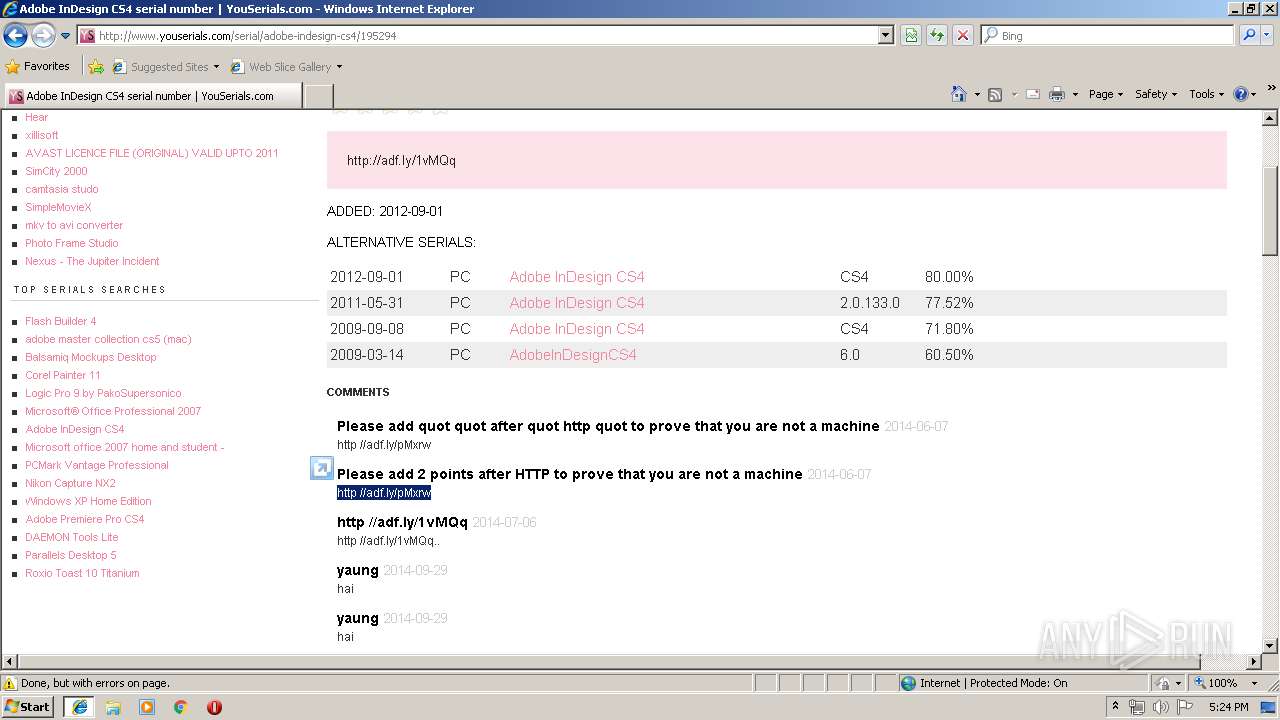Click Add to Favorites Bar icon
This screenshot has height=720, width=1280.
[96, 67]
